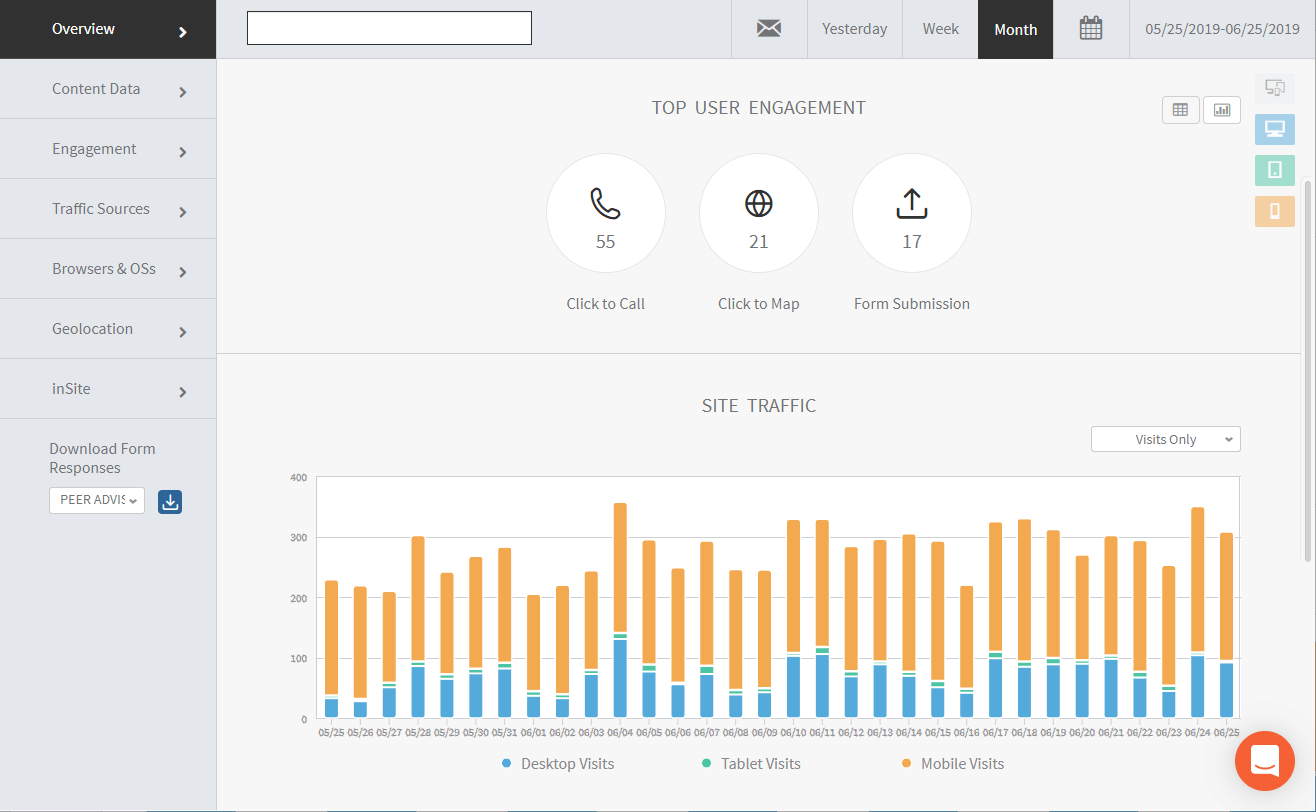Click the Click to Call engagement circle
Screen dimensions: 1316x812
[x=605, y=212]
